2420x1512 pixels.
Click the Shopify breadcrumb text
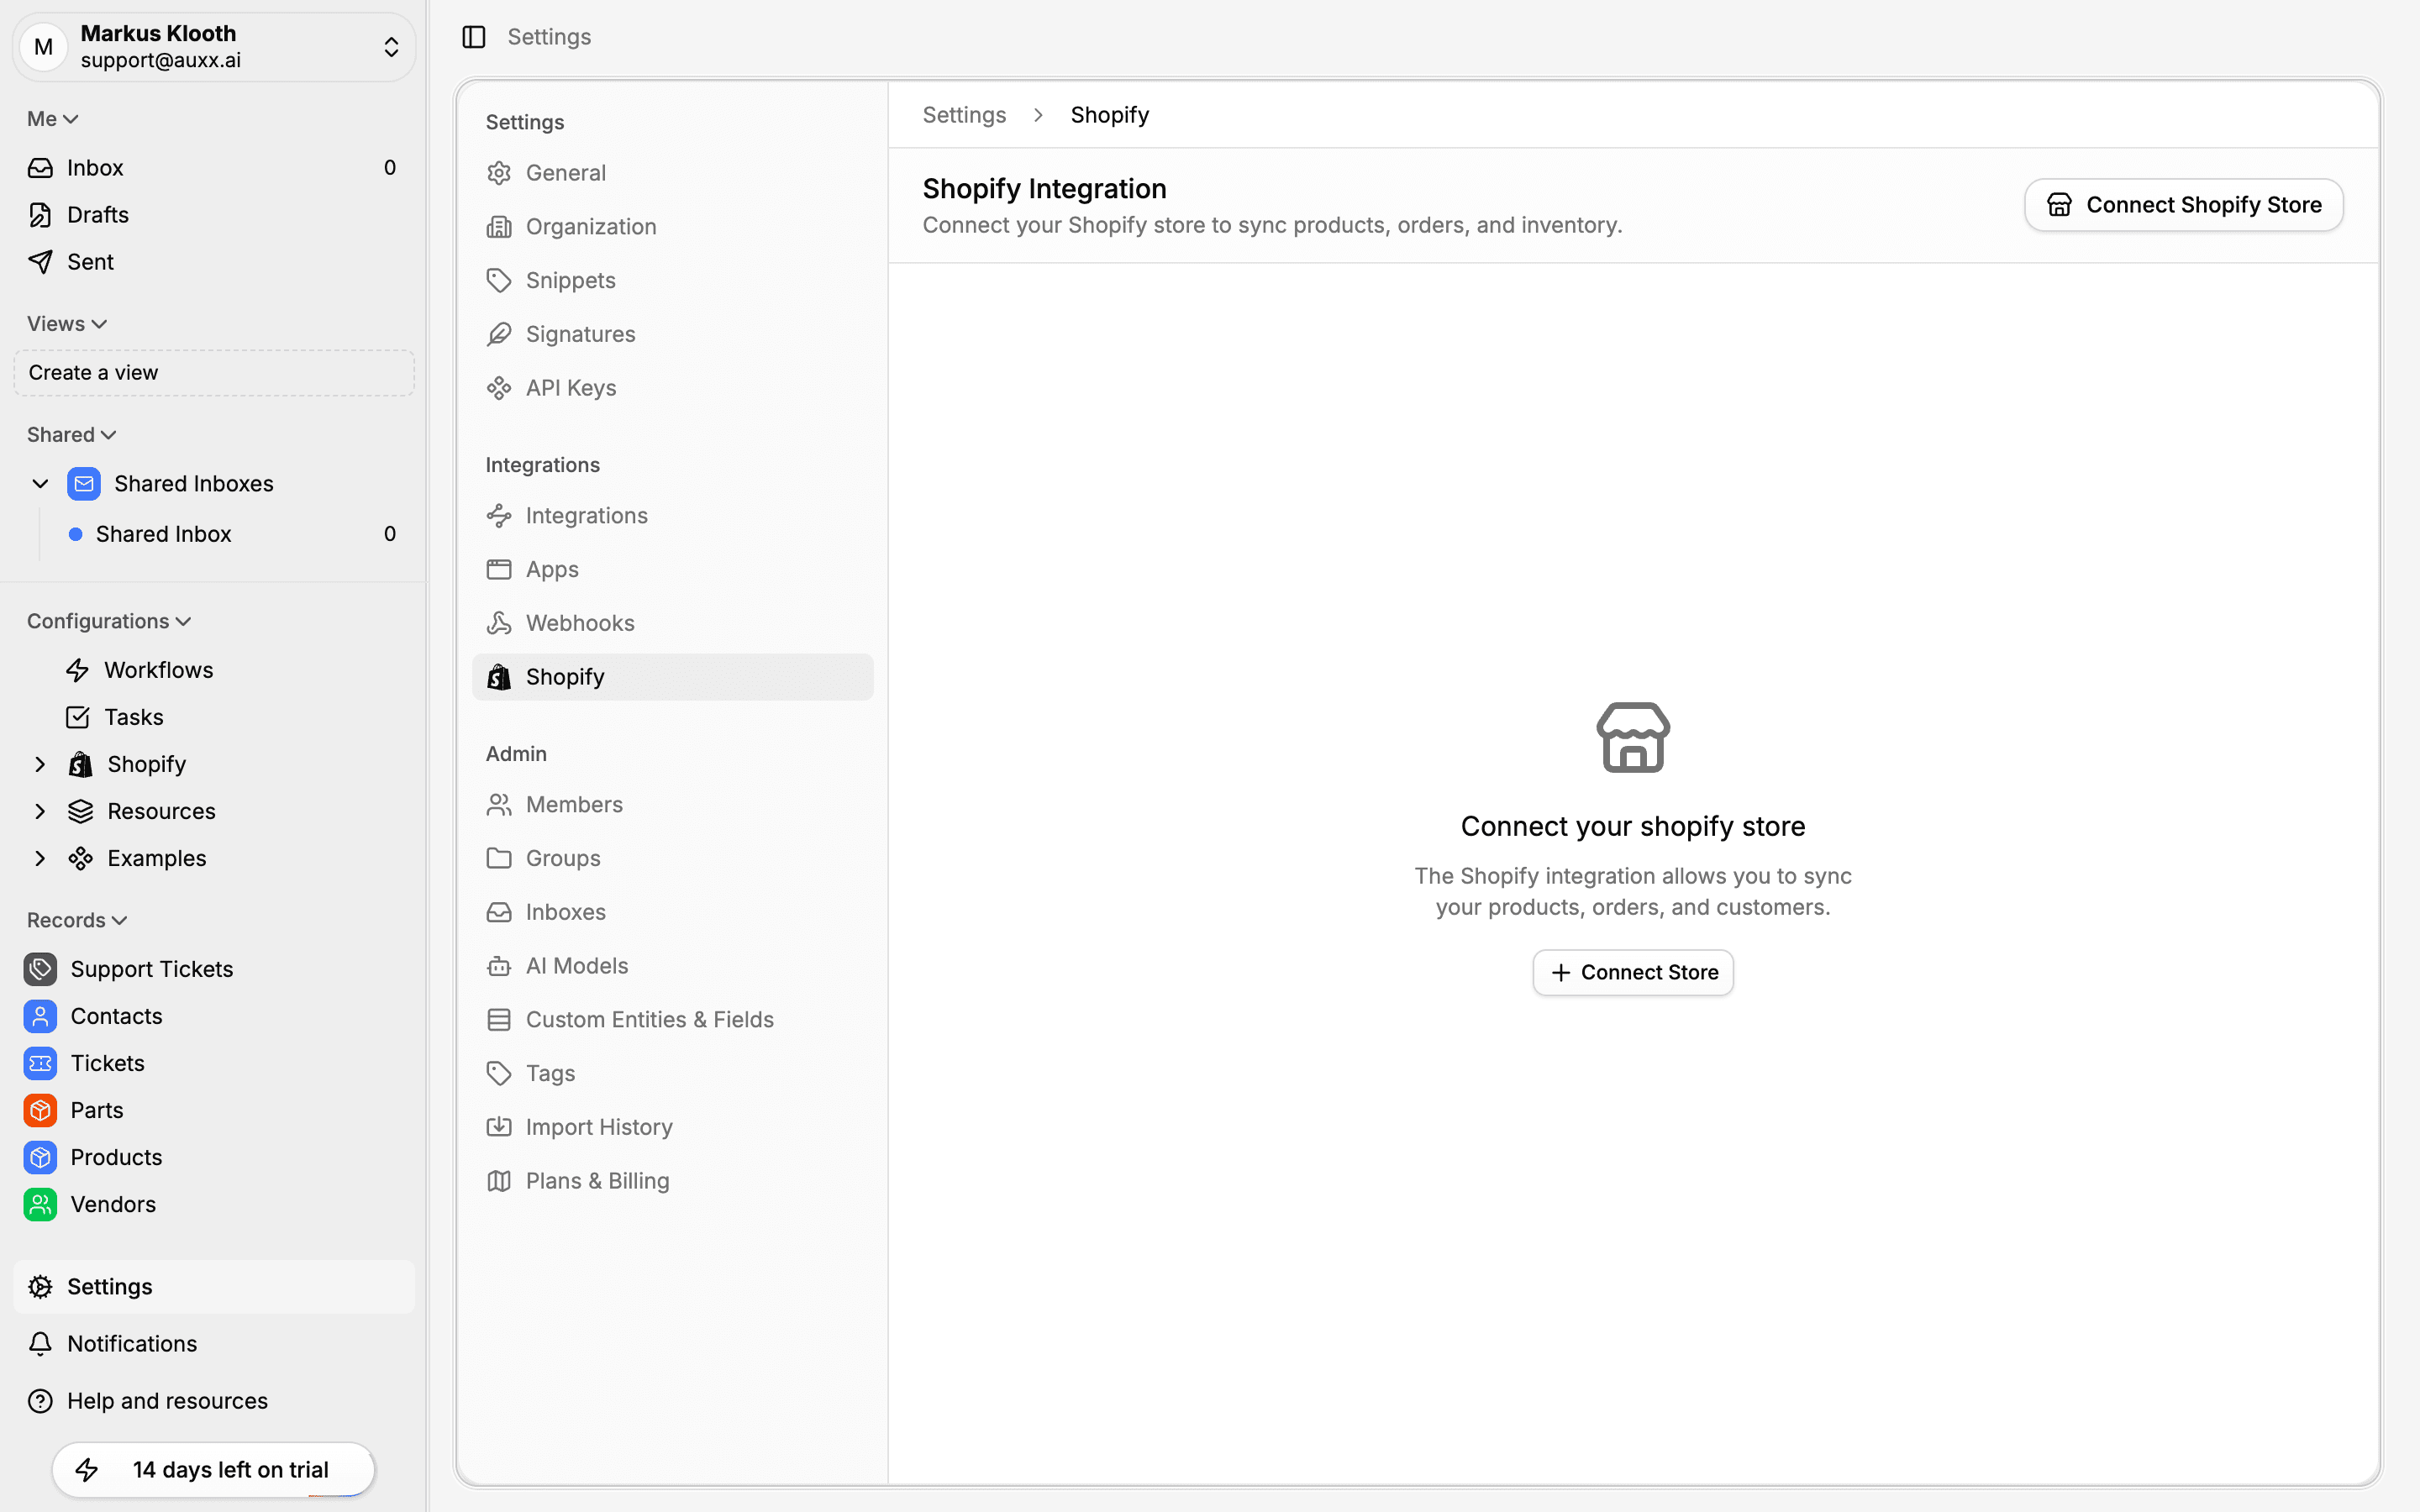pos(1110,115)
